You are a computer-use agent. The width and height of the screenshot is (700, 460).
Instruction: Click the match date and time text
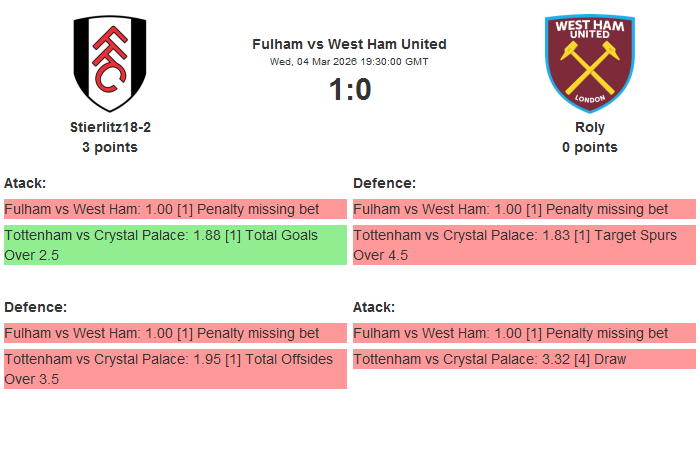click(x=349, y=61)
